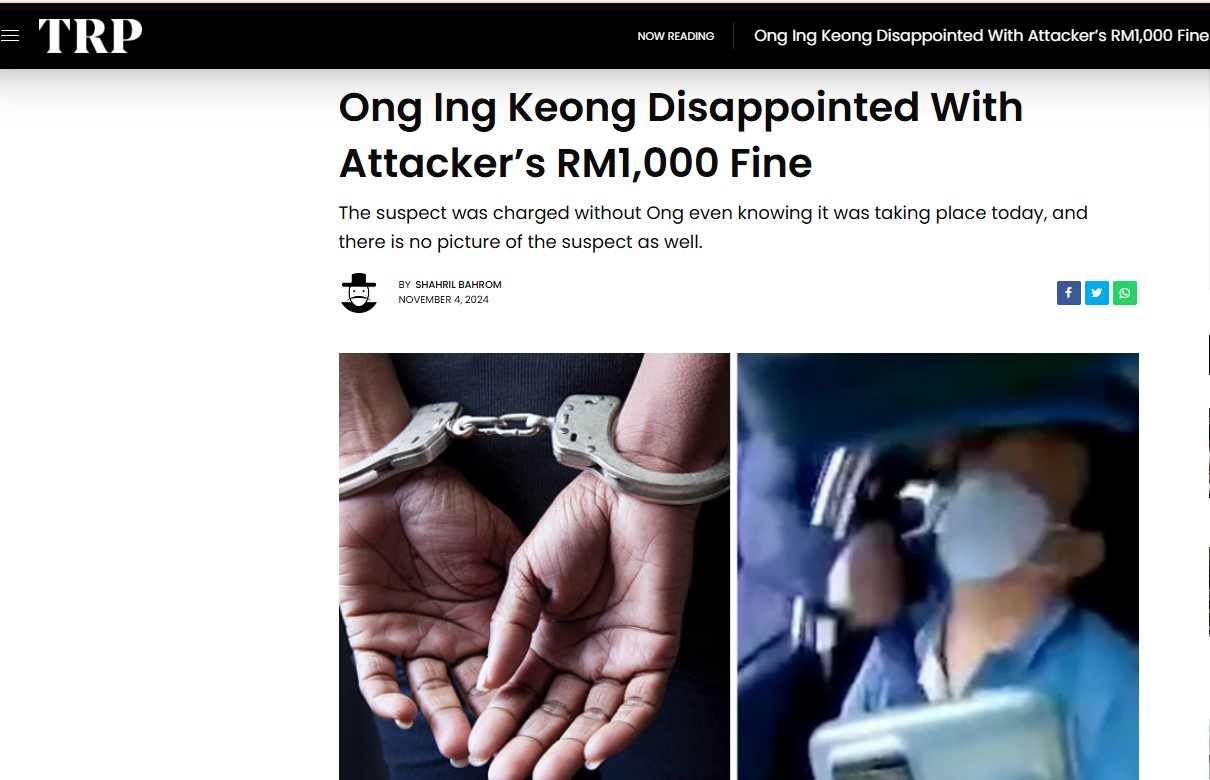Open the masked man photo
This screenshot has width=1210, height=780.
(938, 566)
